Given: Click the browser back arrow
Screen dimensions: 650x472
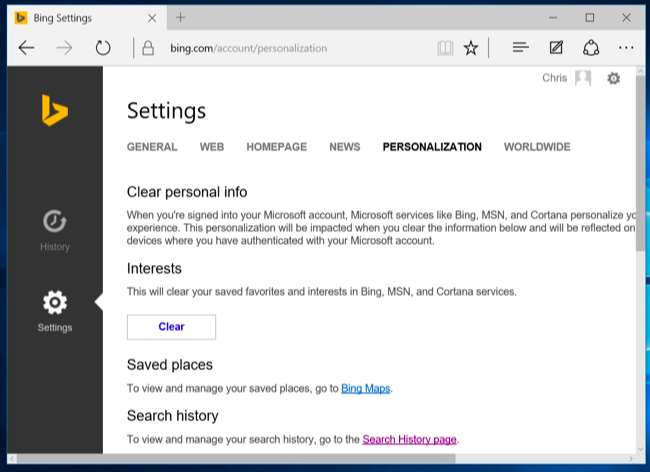Looking at the screenshot, I should pos(27,48).
